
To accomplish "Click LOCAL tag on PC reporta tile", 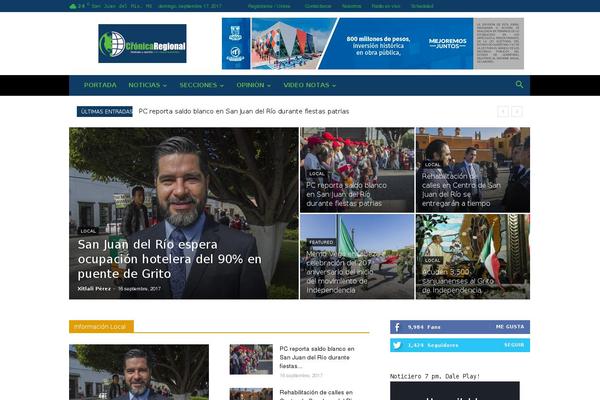I will (317, 174).
